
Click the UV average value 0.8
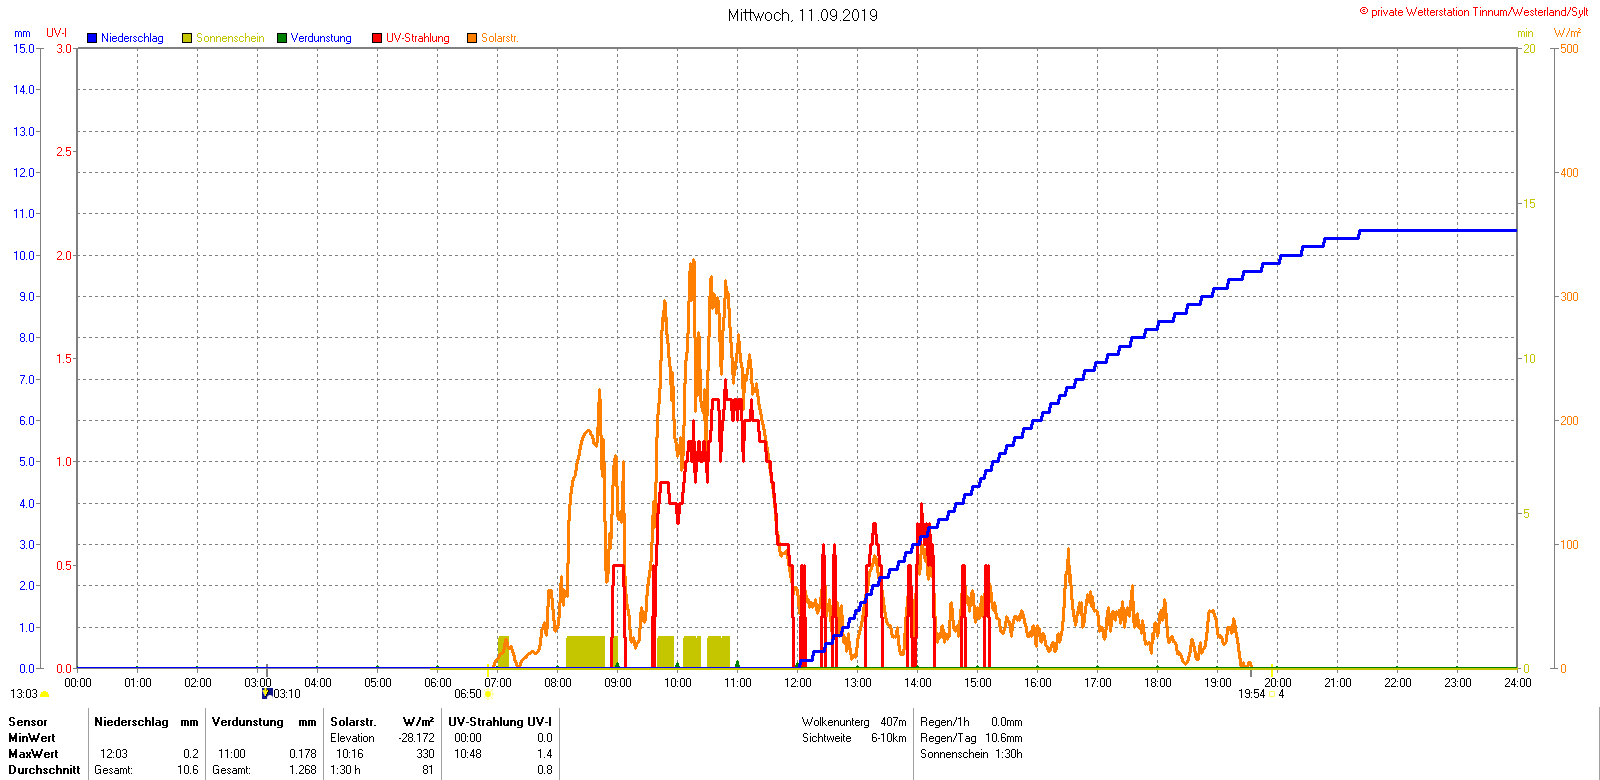[x=545, y=770]
